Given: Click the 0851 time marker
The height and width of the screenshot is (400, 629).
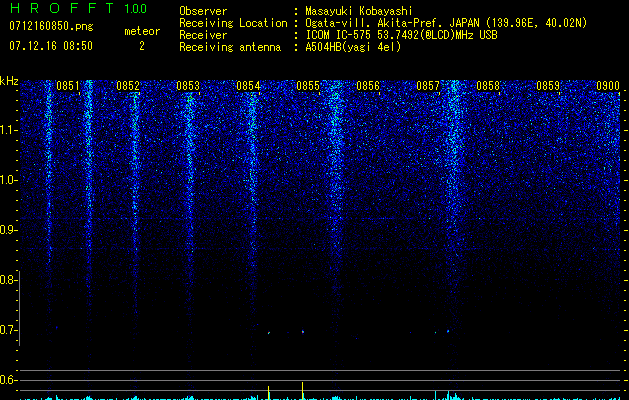Looking at the screenshot, I should point(68,86).
